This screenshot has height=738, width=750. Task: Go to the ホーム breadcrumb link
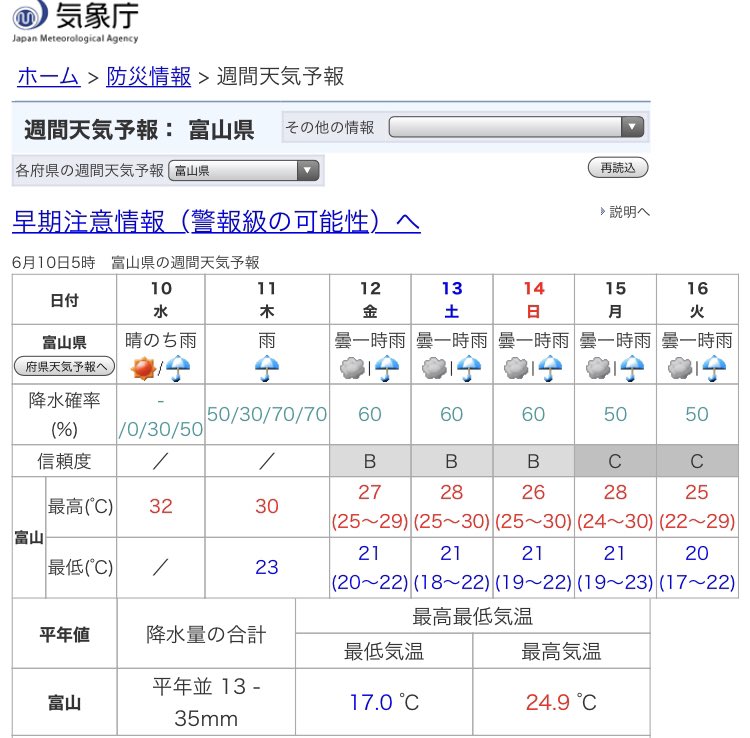pos(48,76)
